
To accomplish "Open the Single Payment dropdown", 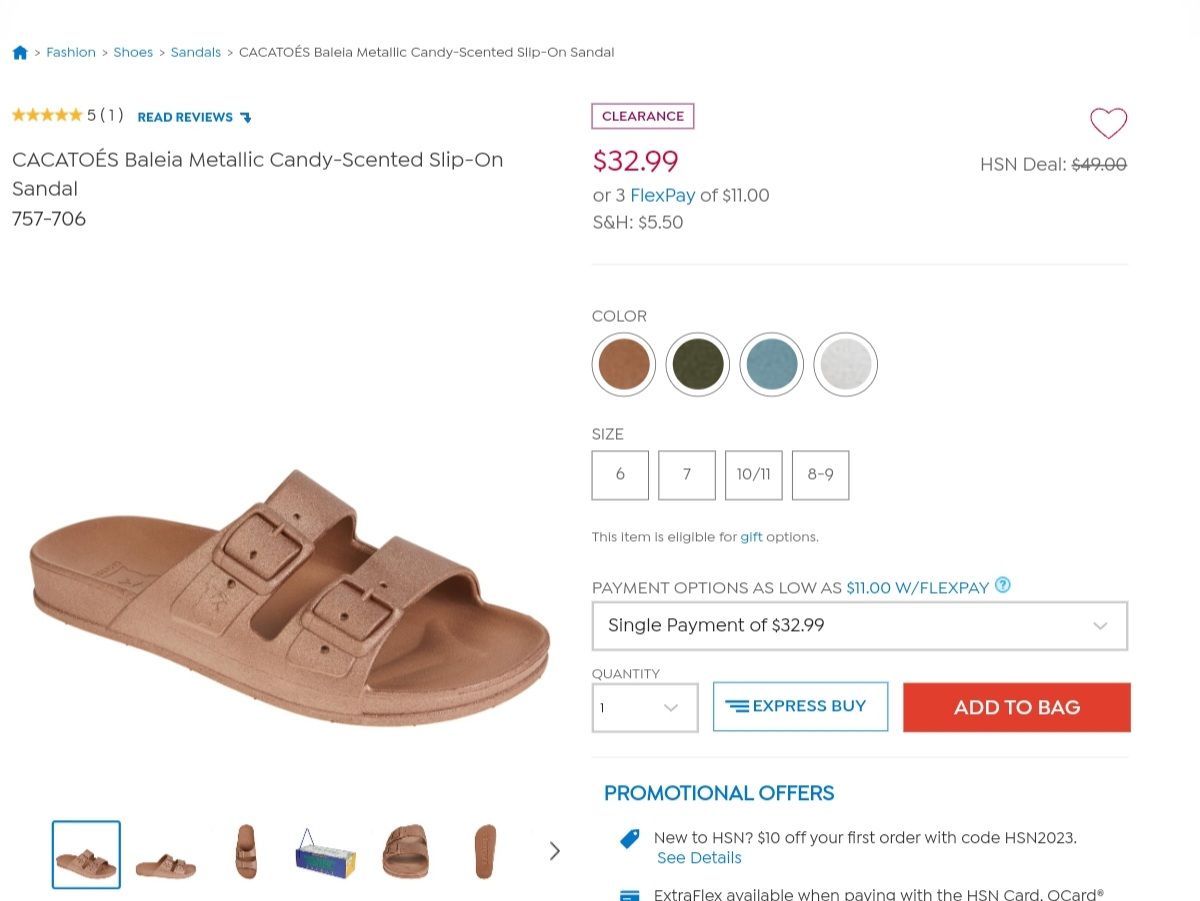I will pos(860,625).
